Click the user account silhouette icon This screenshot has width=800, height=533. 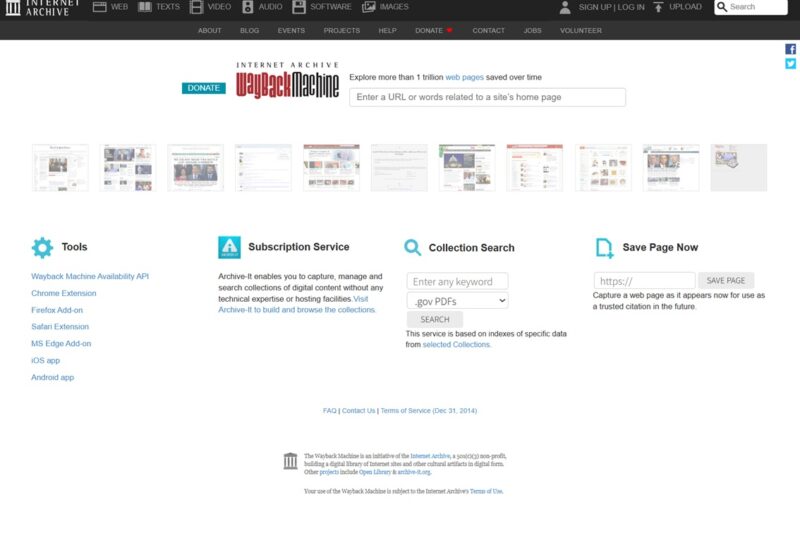tap(565, 7)
